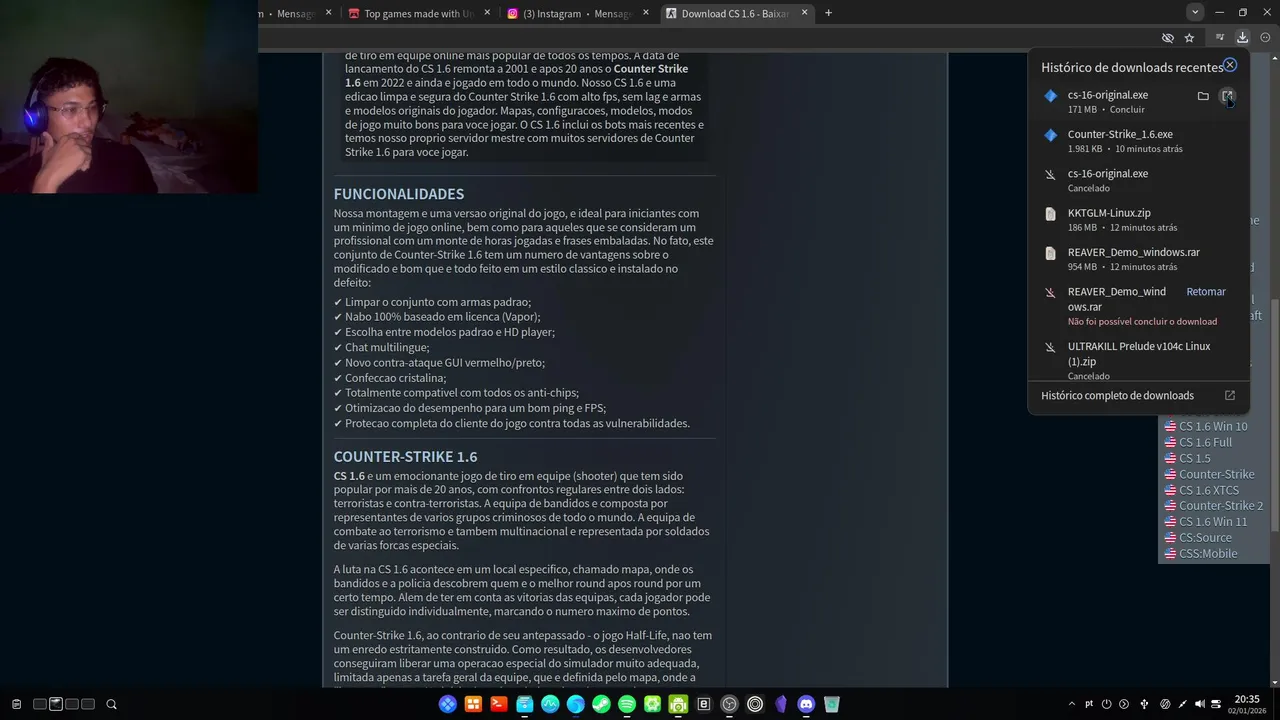Image resolution: width=1280 pixels, height=720 pixels.
Task: Click the KKTGLM-Linux.zip document file icon
Action: point(1050,214)
